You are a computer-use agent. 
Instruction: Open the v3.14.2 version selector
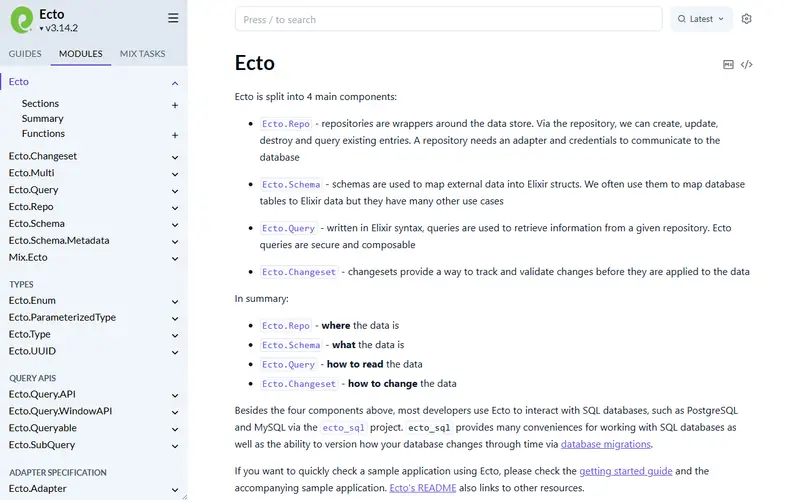pyautogui.click(x=59, y=28)
